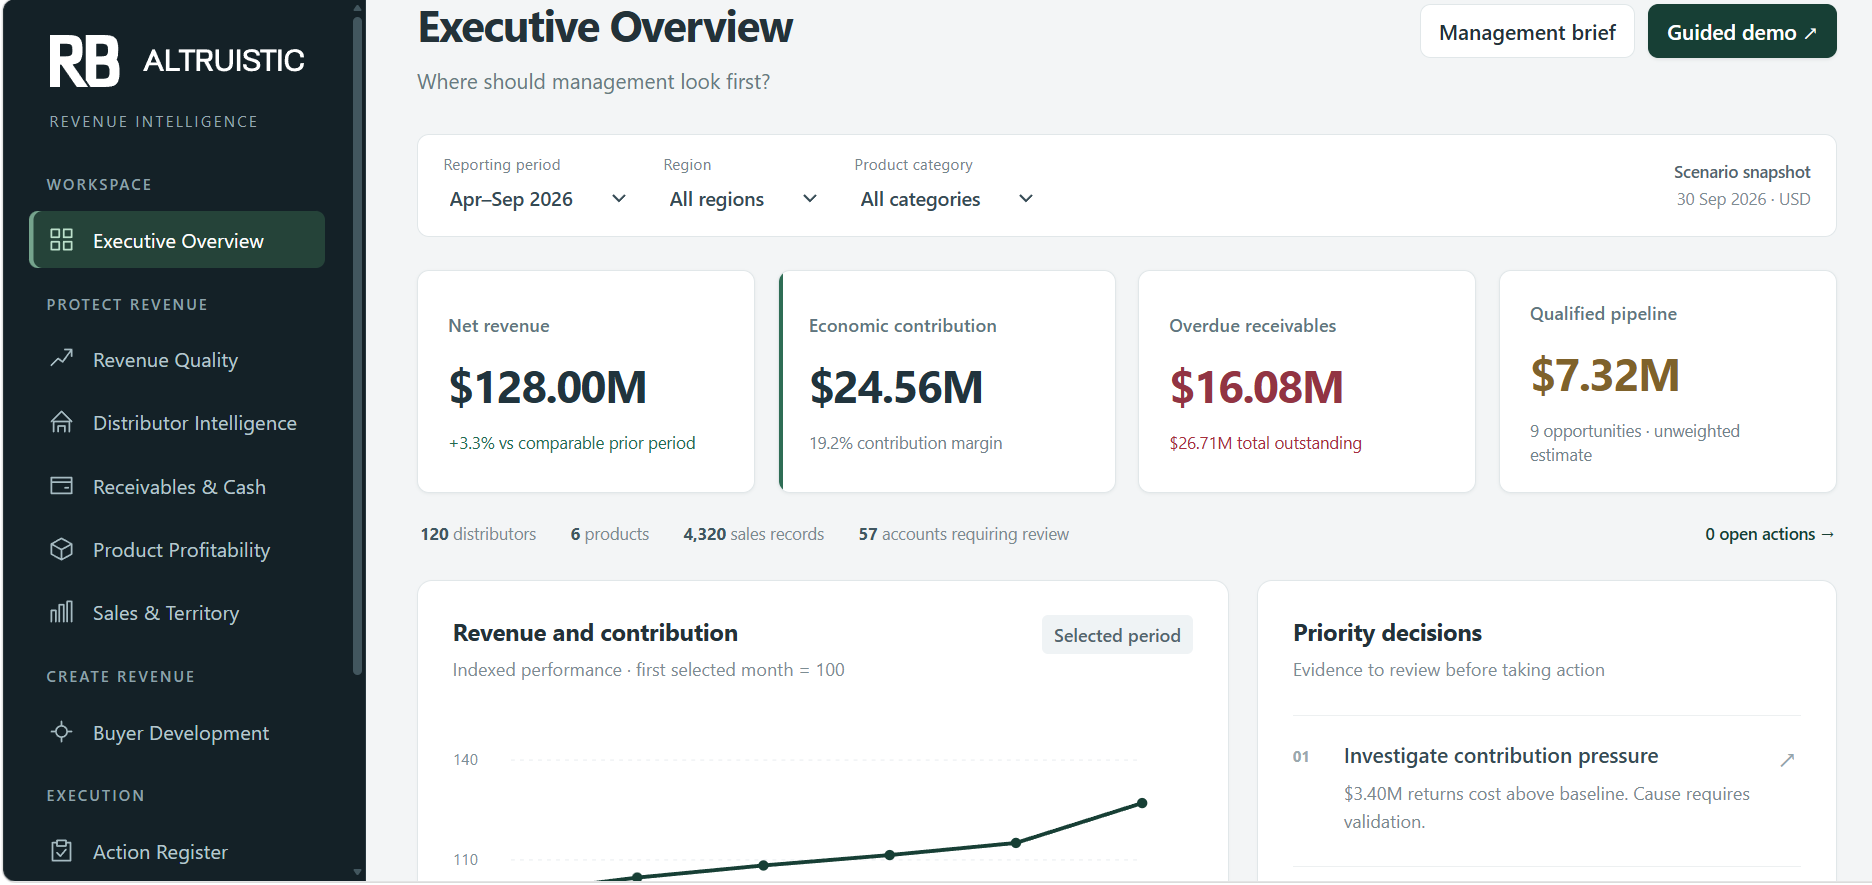The image size is (1872, 885).
Task: Click '$26.71M total outstanding' text
Action: coord(1266,443)
